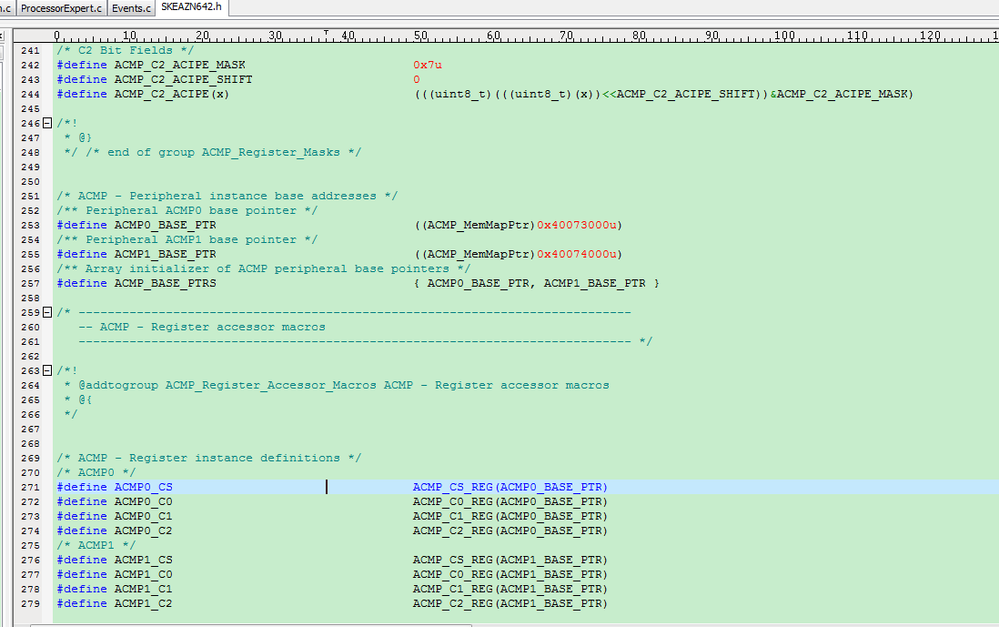
Task: Click line number 253 in the gutter
Action: click(x=30, y=226)
